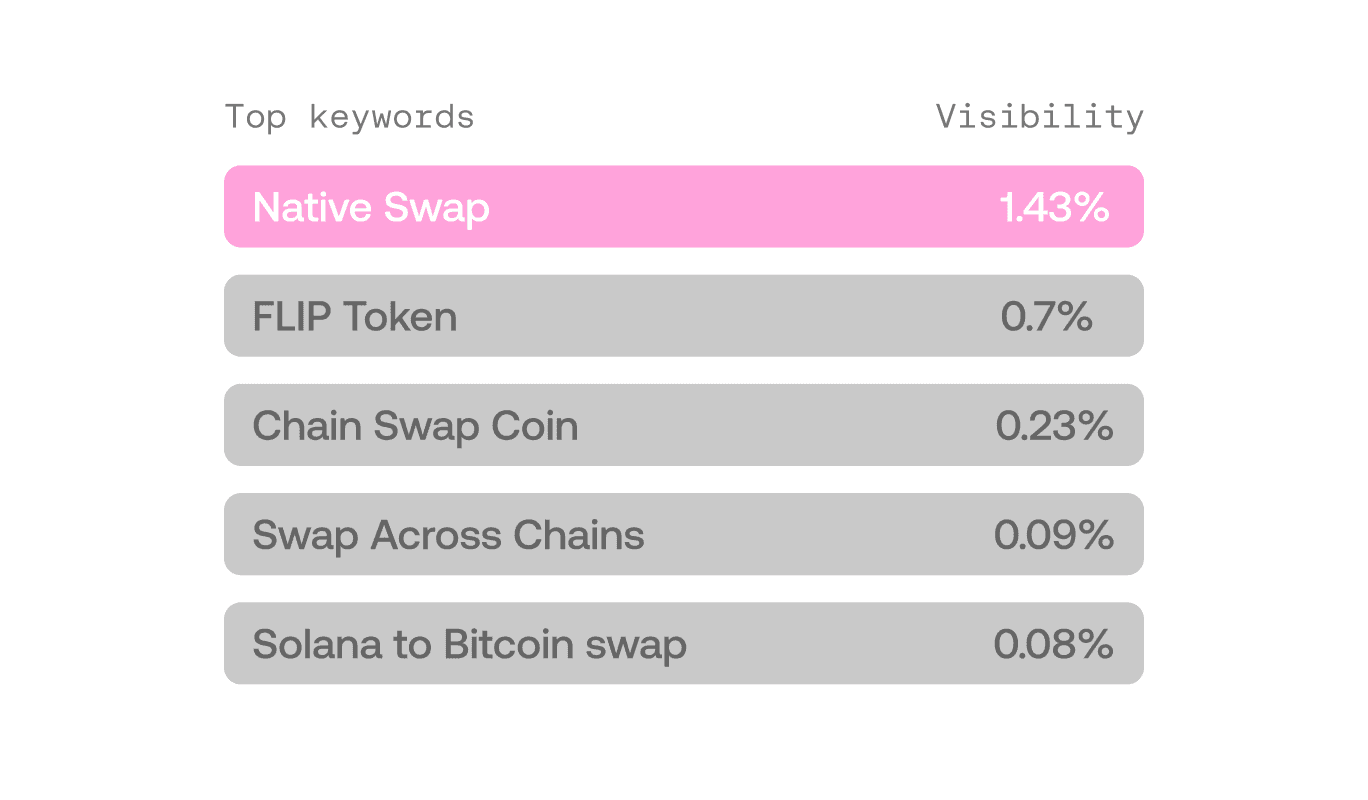Click the Native Swap keyword text
This screenshot has height=800, width=1368.
coord(371,208)
